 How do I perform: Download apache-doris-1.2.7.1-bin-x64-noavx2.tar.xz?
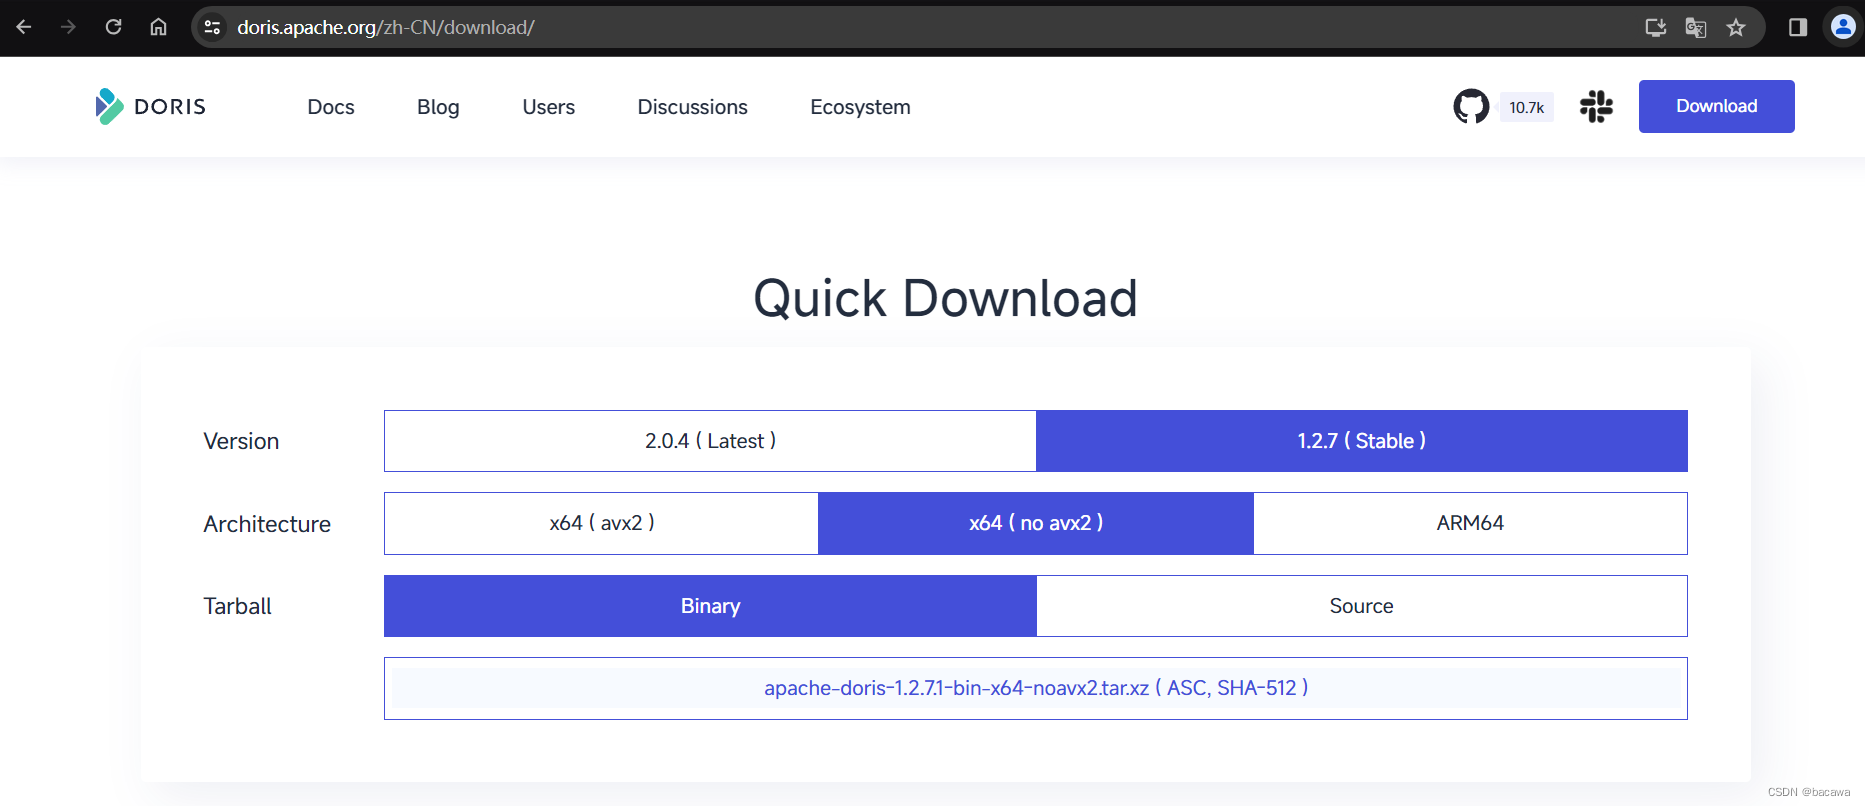pos(956,688)
